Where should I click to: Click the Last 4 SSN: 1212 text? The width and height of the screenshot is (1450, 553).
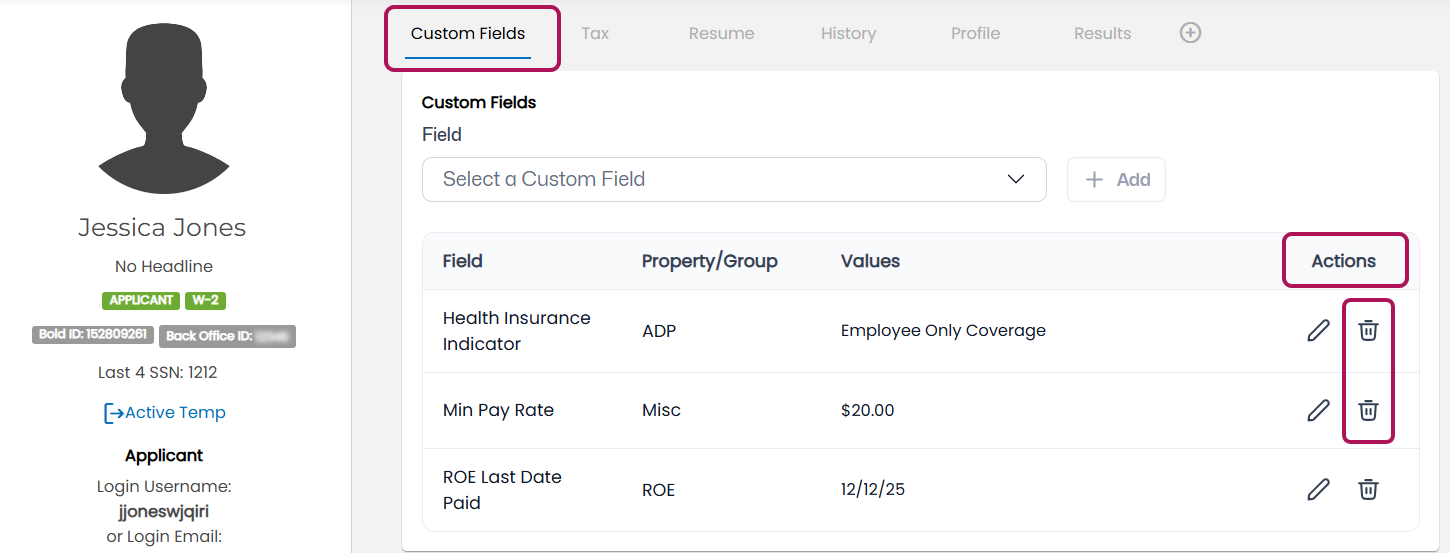158,373
